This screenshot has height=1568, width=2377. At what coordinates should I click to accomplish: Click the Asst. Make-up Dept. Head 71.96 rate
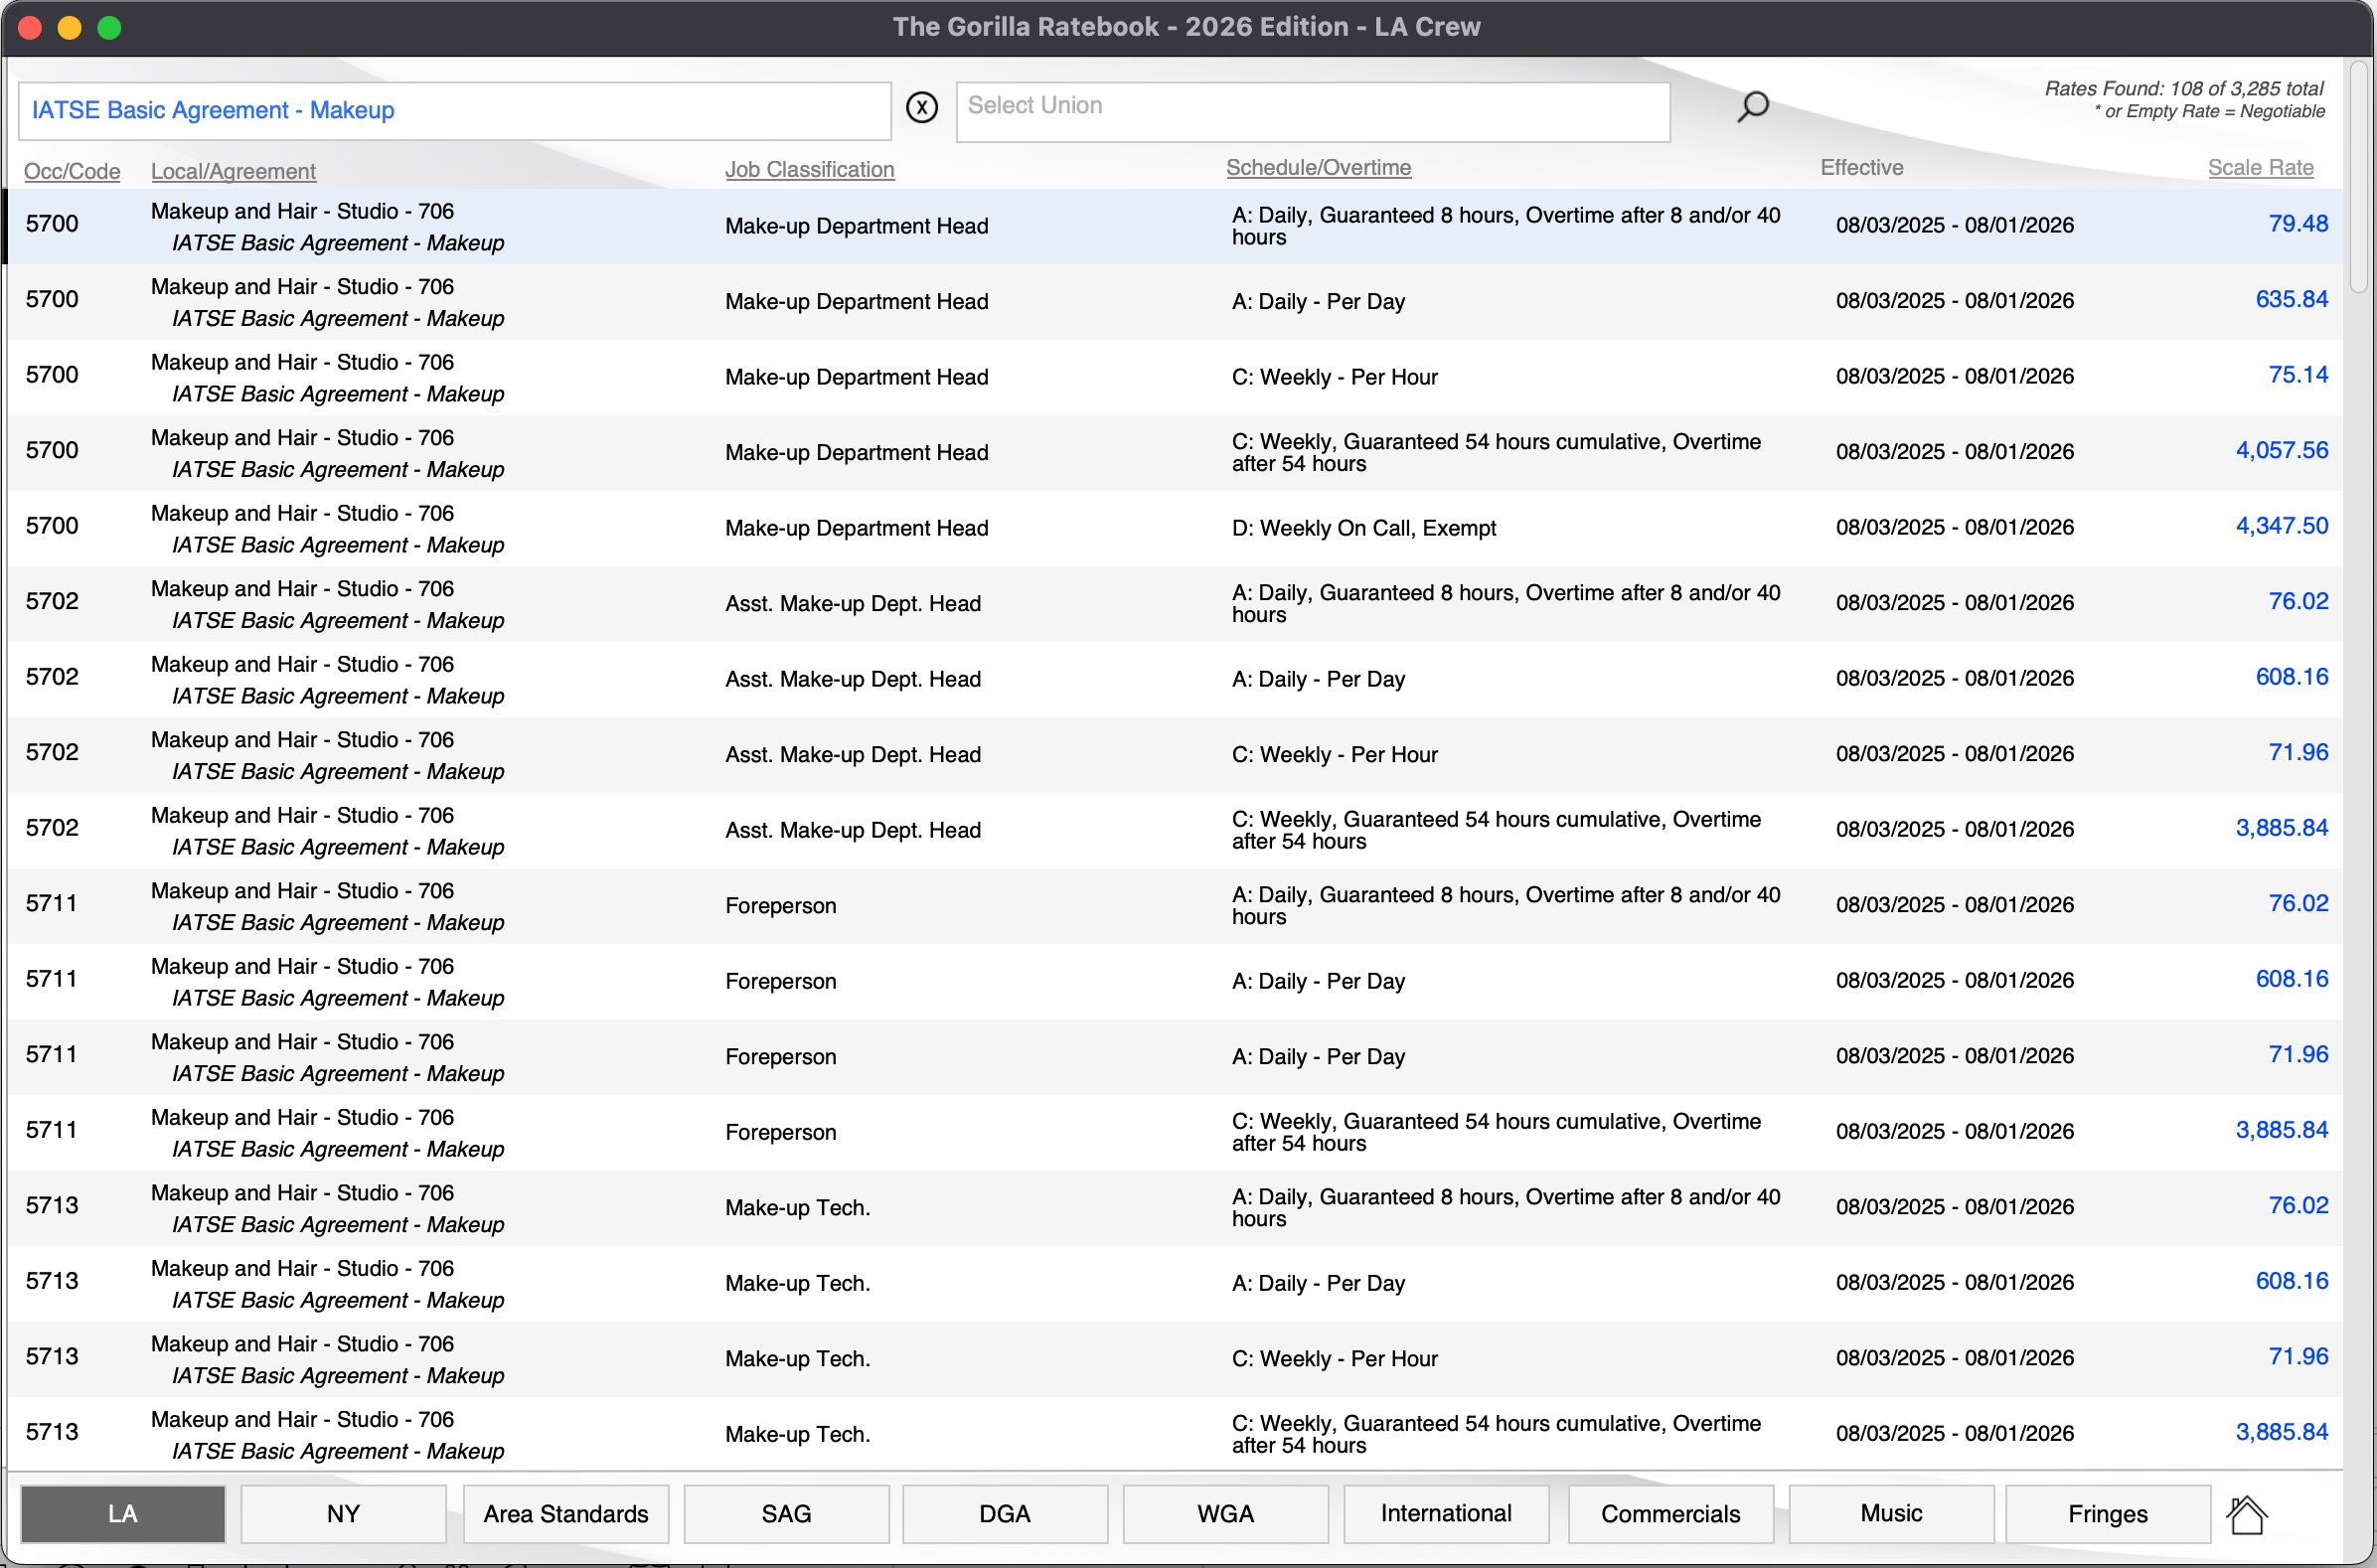pos(2297,752)
